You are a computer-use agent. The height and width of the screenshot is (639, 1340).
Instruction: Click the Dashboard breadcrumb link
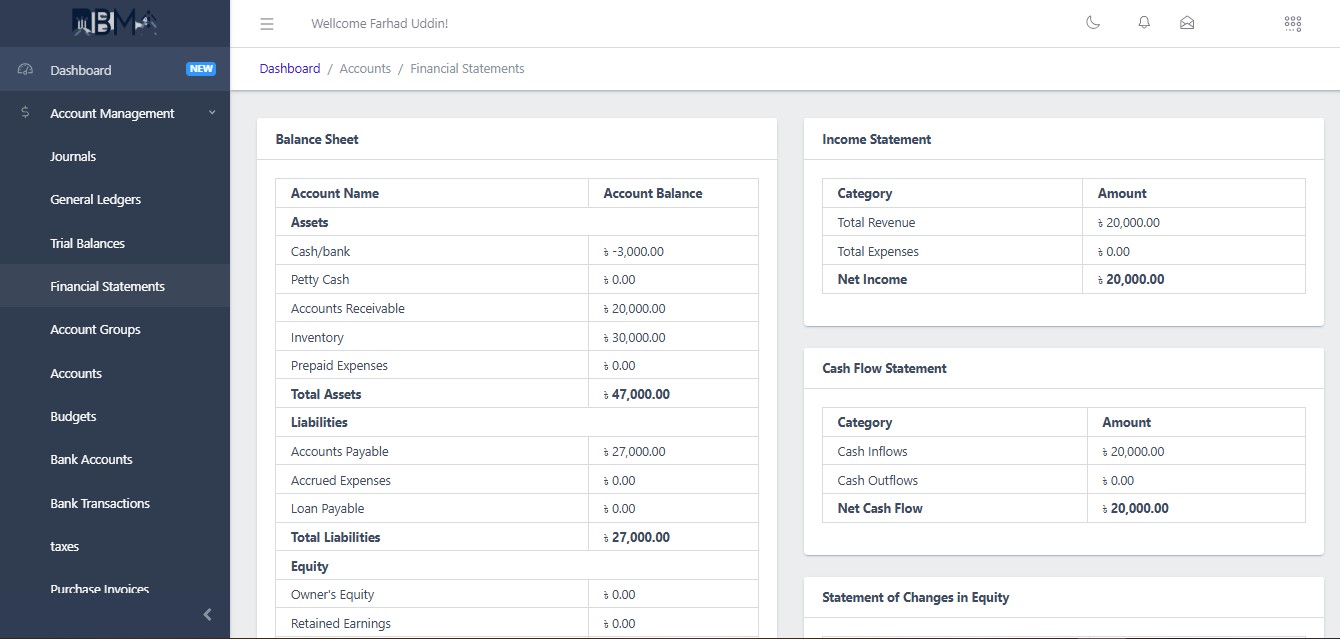tap(290, 69)
